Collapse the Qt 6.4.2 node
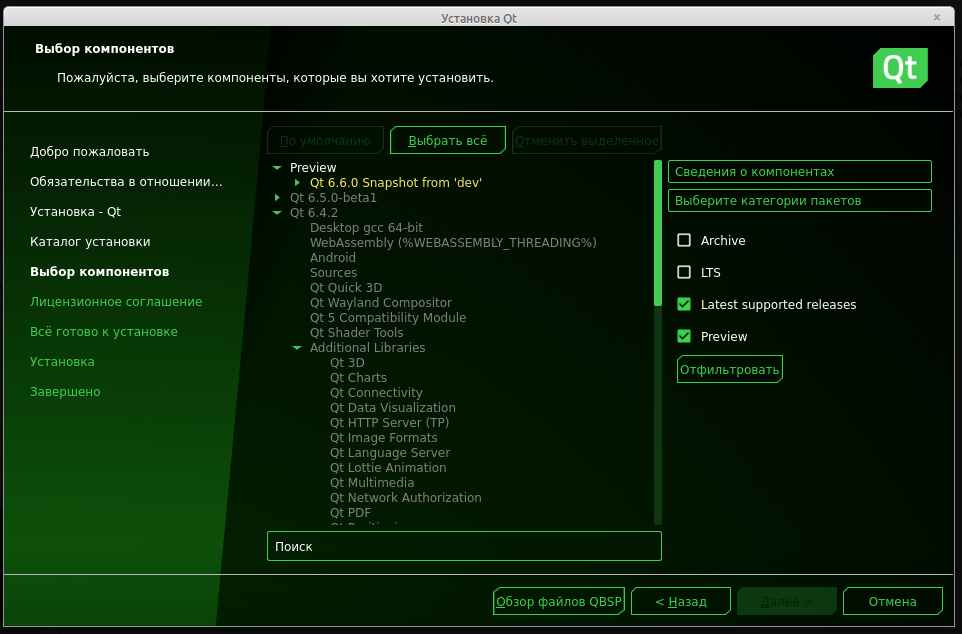 pos(277,212)
